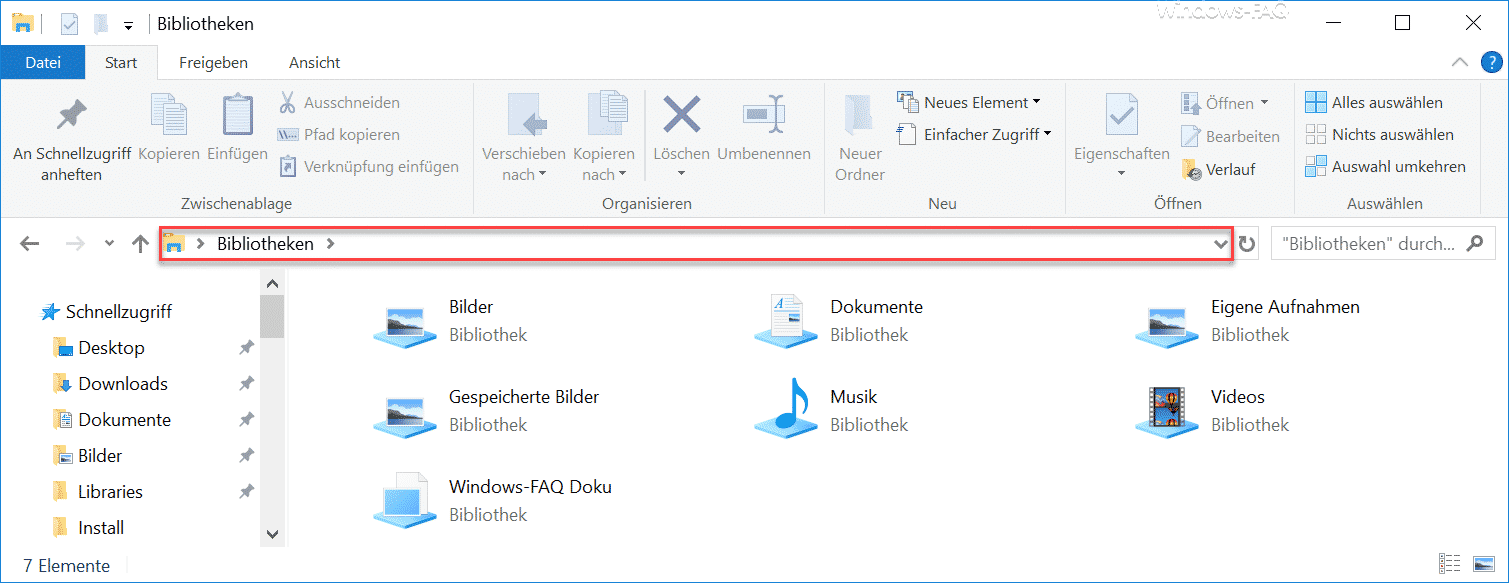Select the Videos library
1509x583 pixels.
pyautogui.click(x=1212, y=411)
